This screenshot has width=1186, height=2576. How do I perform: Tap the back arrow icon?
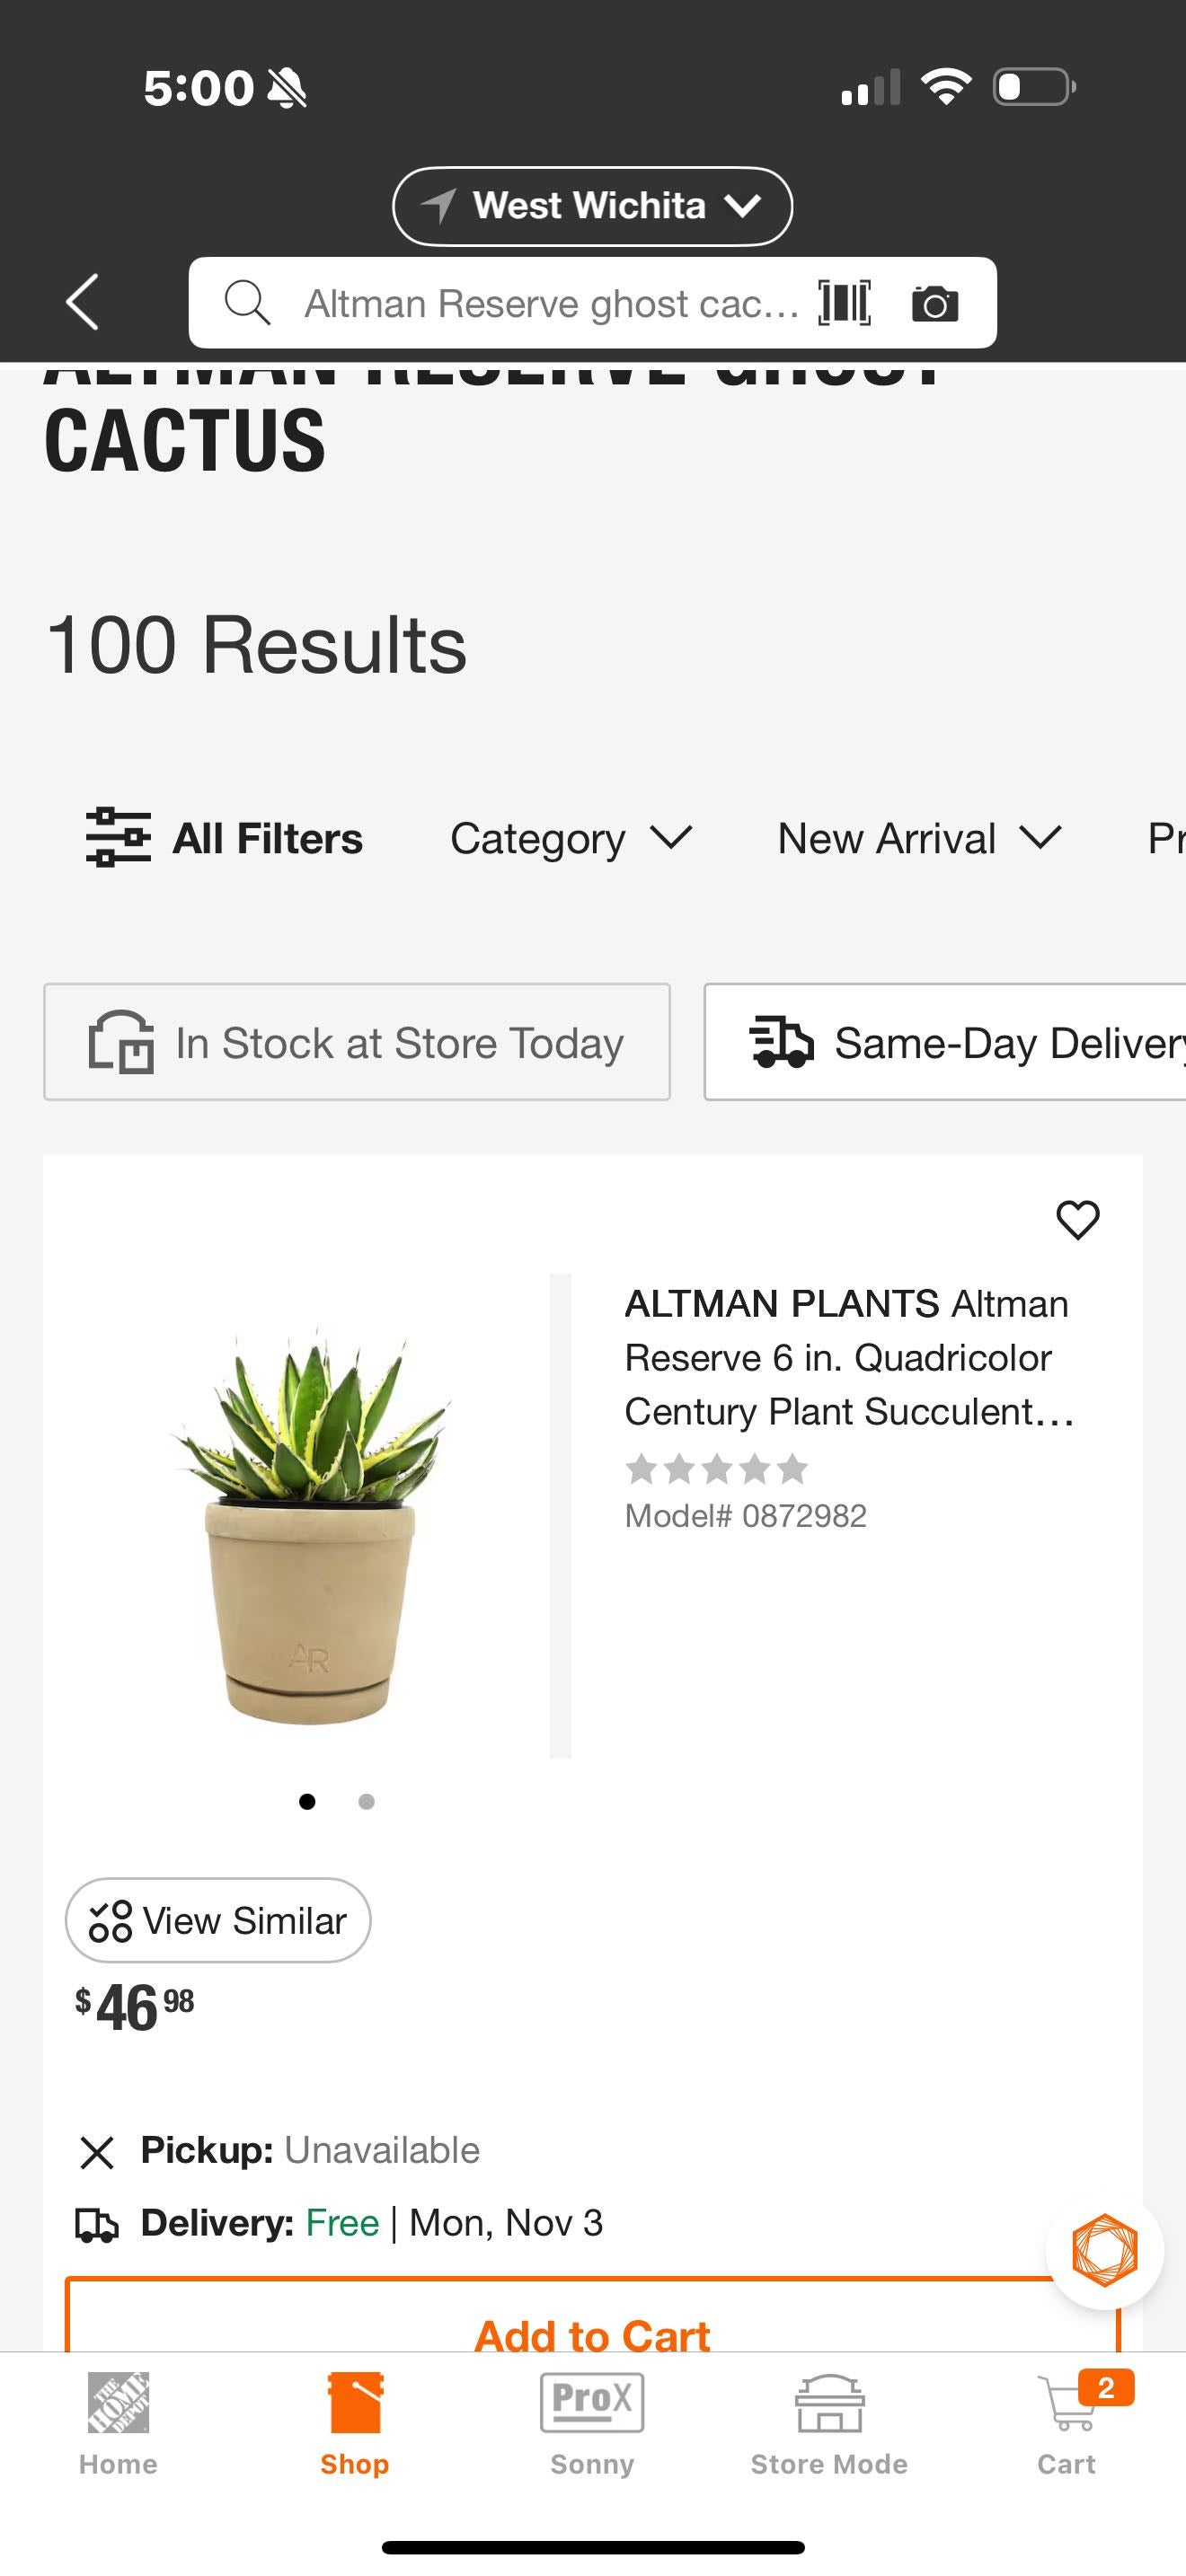83,302
